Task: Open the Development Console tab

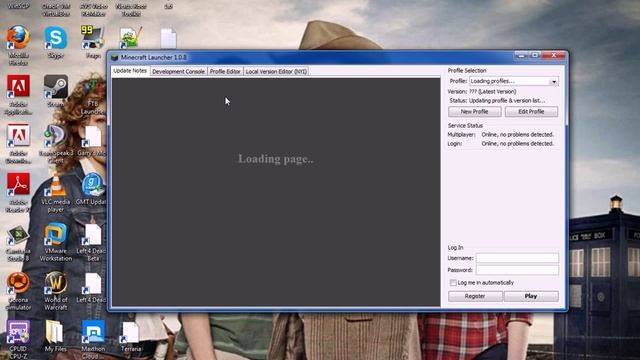Action: pyautogui.click(x=178, y=71)
